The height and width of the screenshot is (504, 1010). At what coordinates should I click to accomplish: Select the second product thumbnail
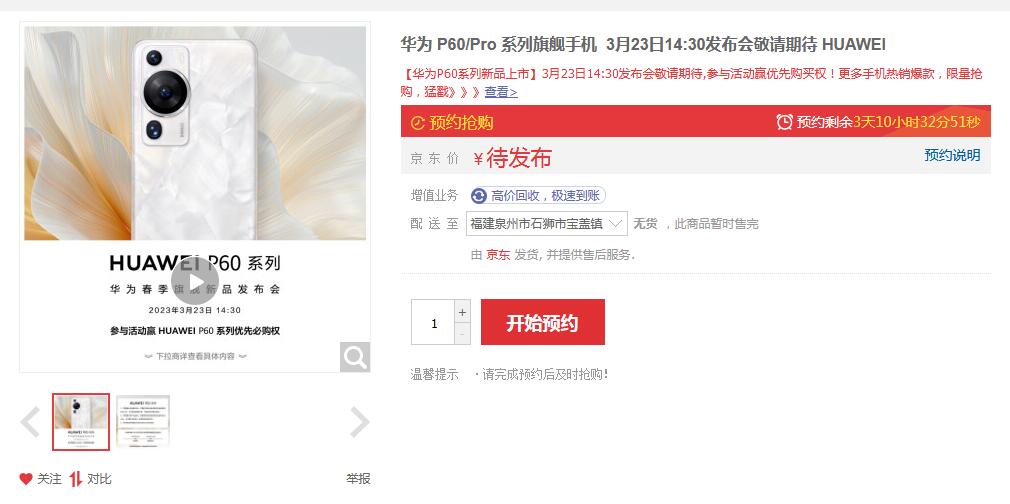143,422
